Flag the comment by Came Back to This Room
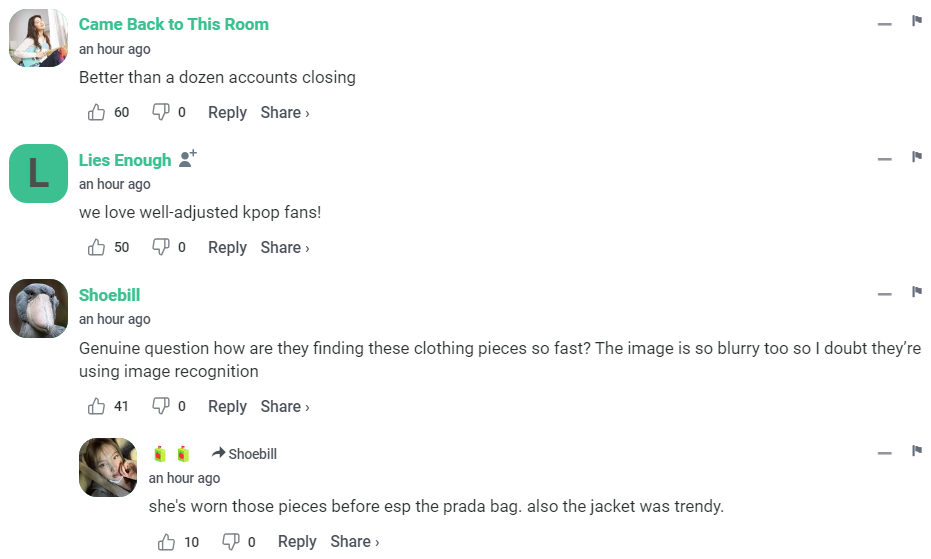 pos(916,22)
